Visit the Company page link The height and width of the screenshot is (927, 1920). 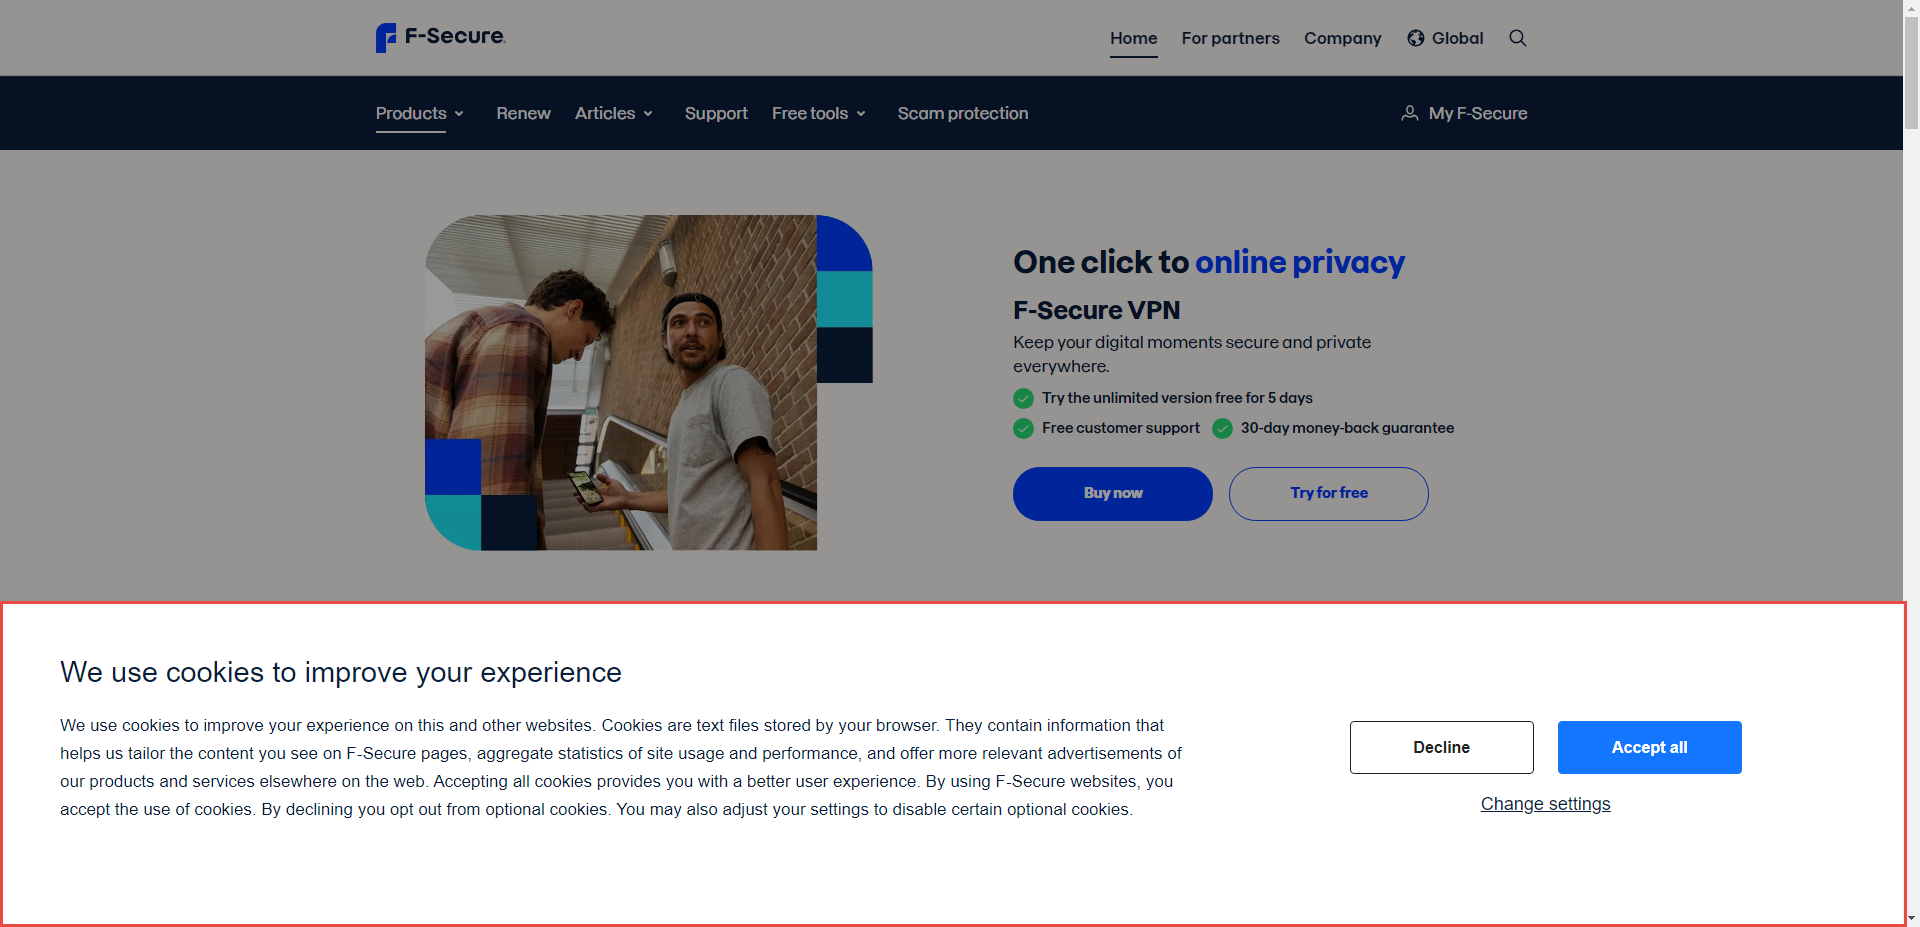(1342, 38)
